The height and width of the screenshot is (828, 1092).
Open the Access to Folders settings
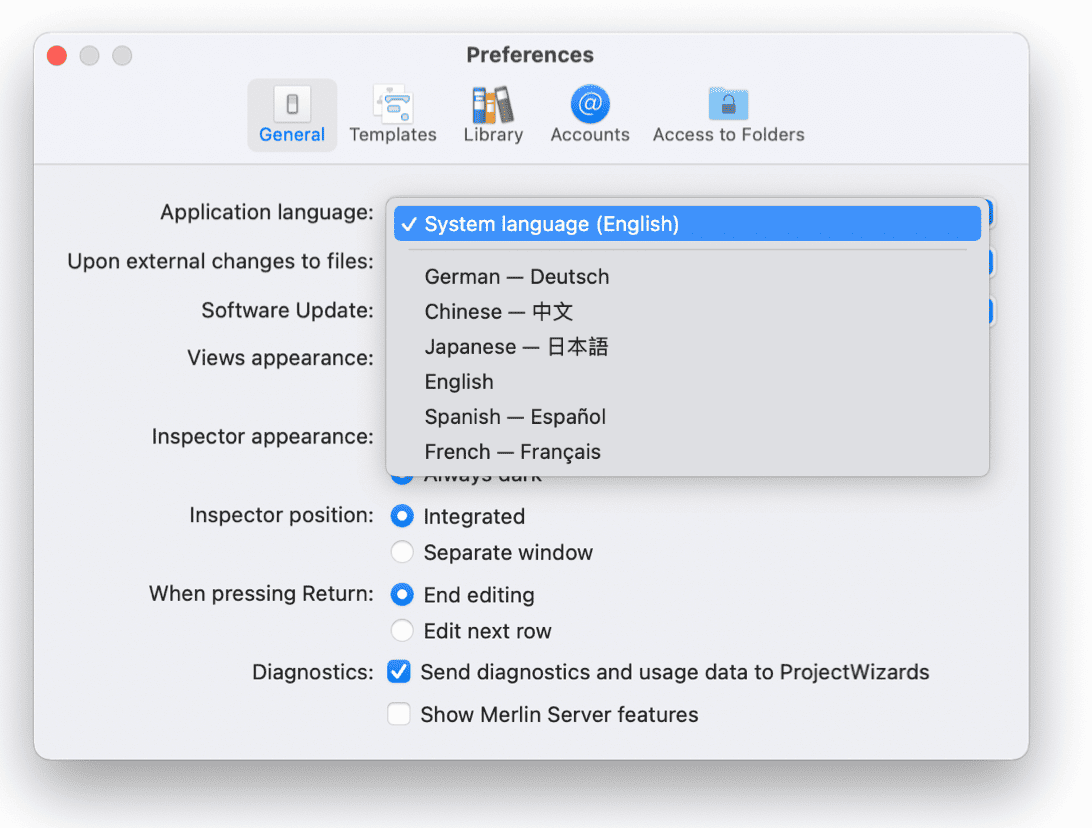(728, 113)
